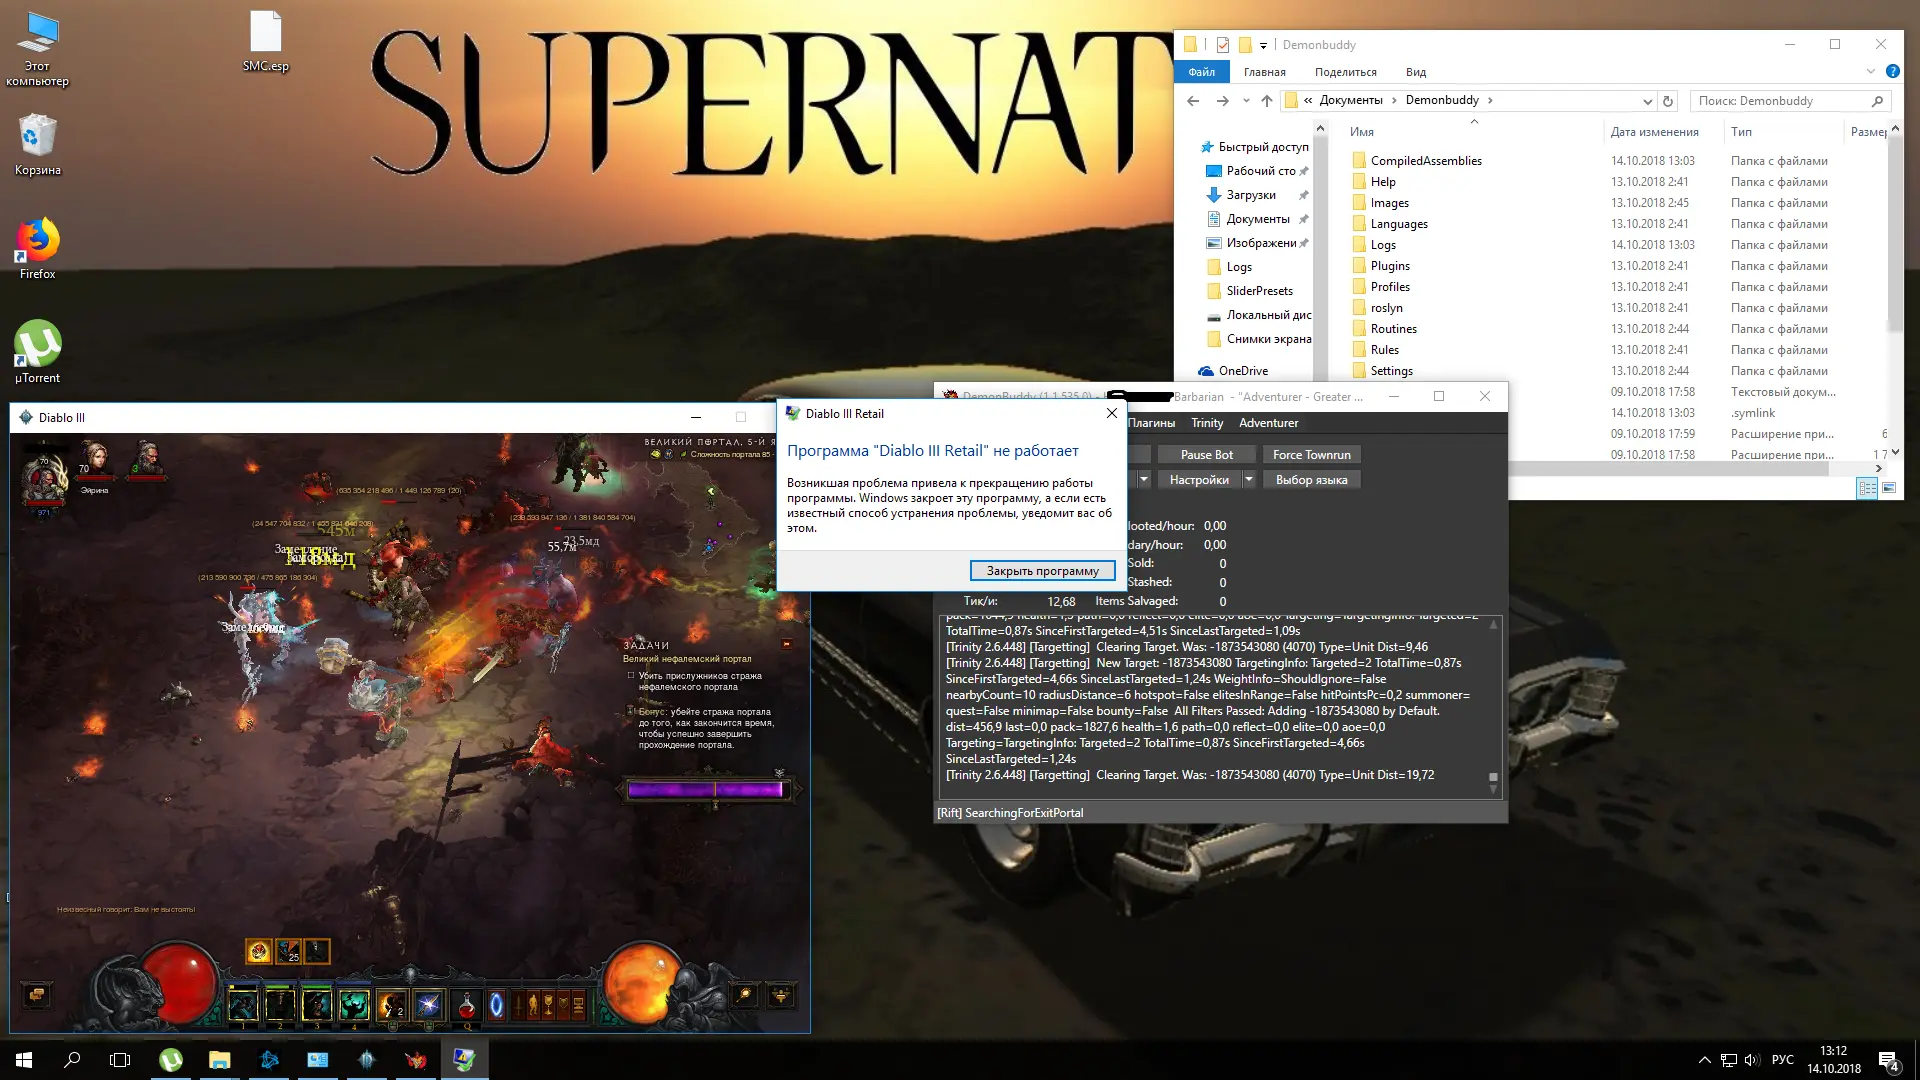Open dropdown arrow next to Настройки button
The image size is (1920, 1080).
(x=1249, y=480)
